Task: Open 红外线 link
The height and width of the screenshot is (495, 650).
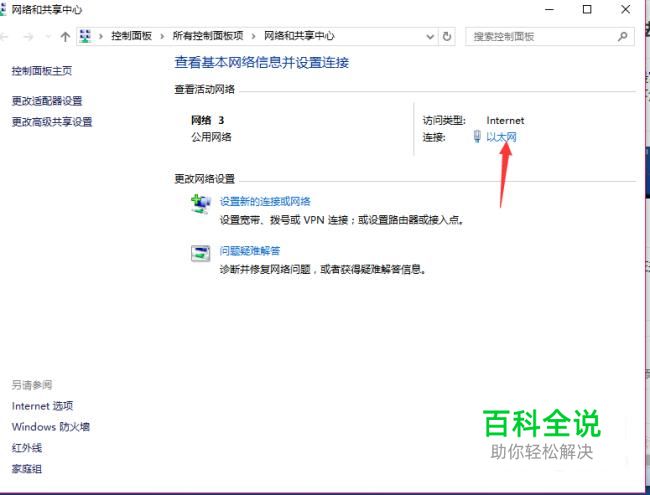Action: [27, 448]
